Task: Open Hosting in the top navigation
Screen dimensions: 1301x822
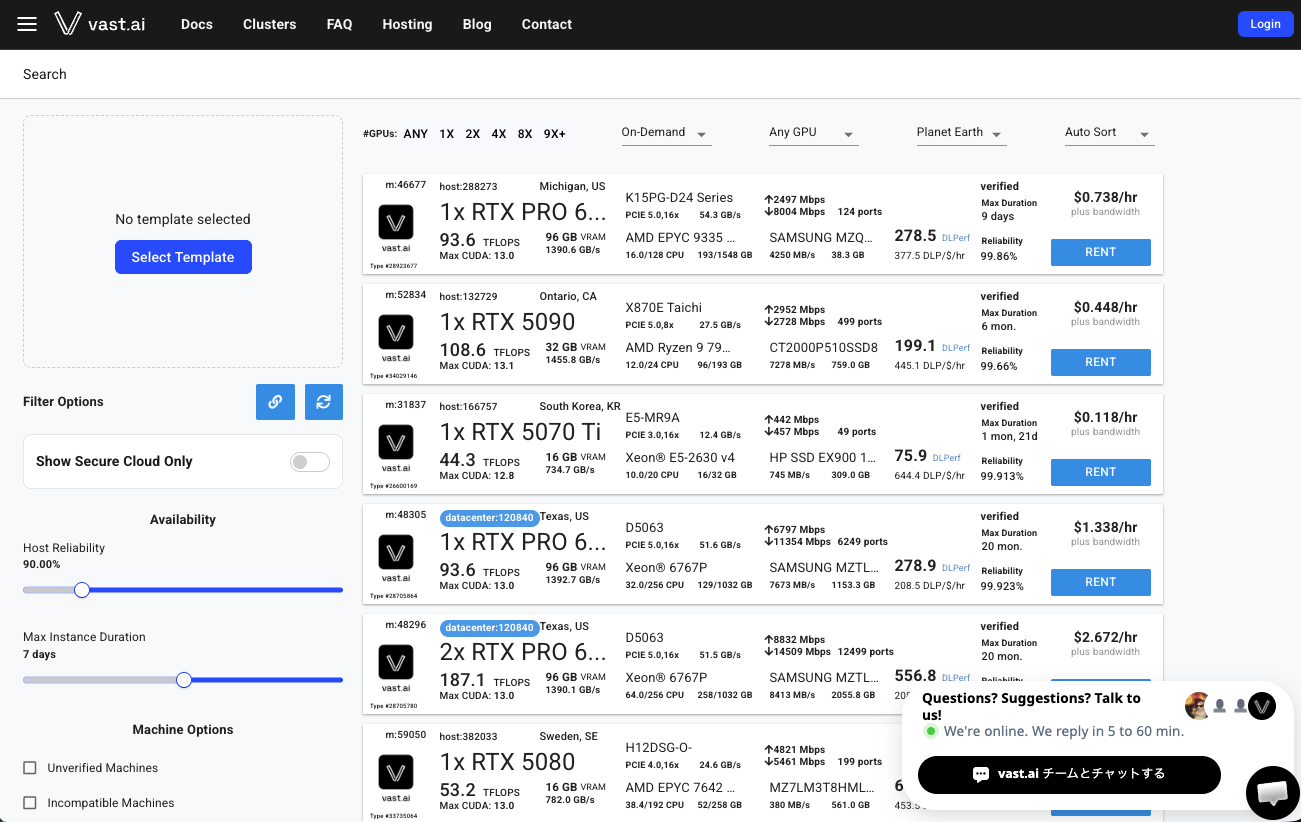Action: pos(407,24)
